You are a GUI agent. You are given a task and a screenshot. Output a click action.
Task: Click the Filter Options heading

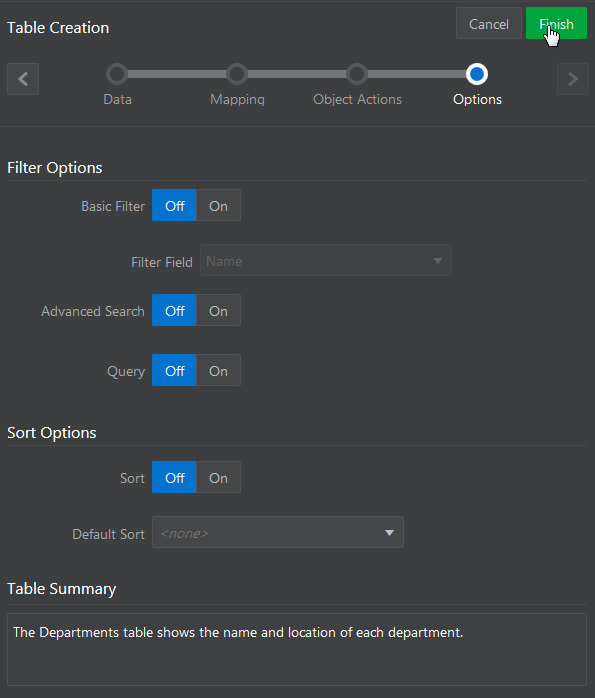55,168
